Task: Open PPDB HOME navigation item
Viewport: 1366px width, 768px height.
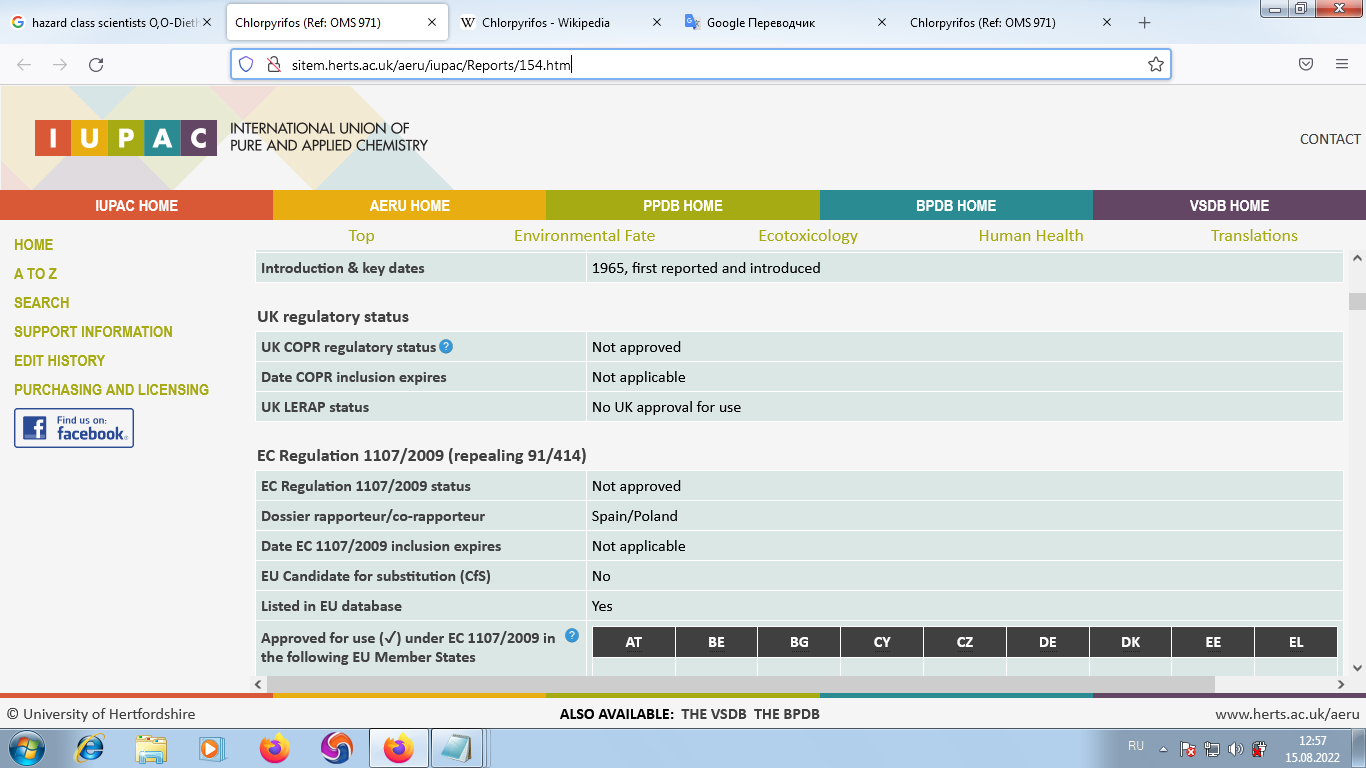Action: pyautogui.click(x=682, y=206)
